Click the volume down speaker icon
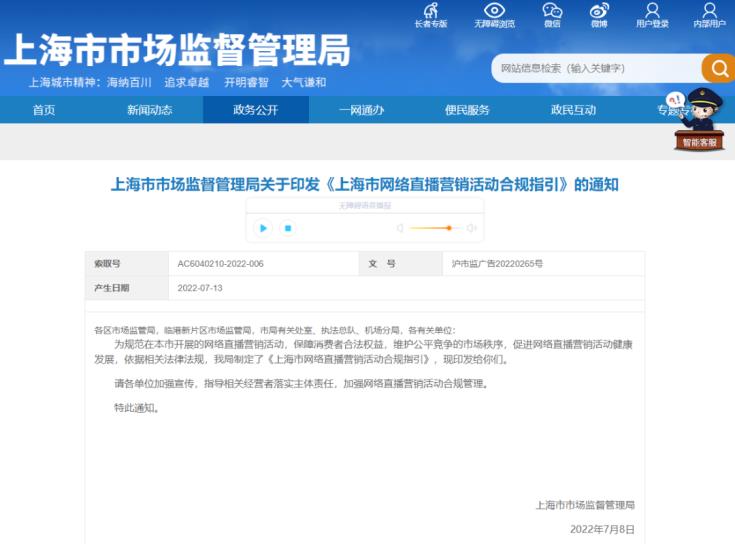 [x=400, y=228]
